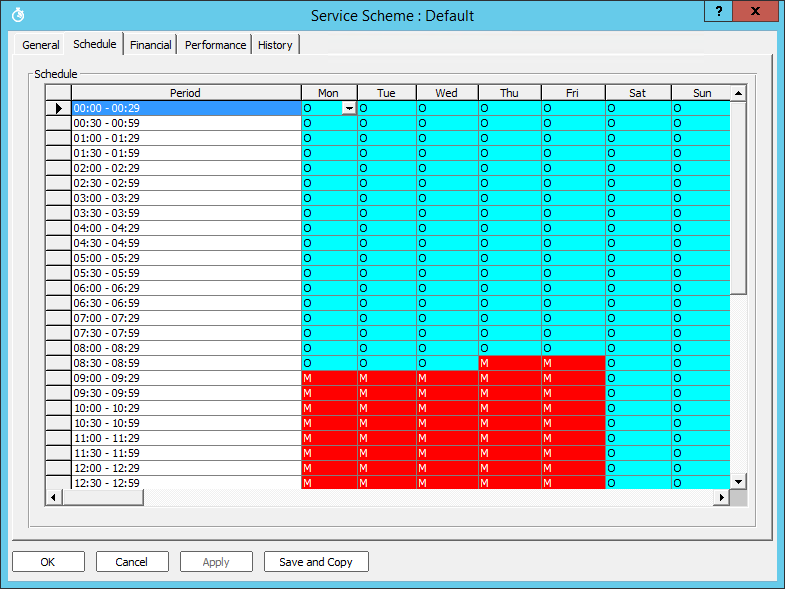Click the horizontal scrollbar right arrow
Screen dimensions: 785x589
(721, 497)
